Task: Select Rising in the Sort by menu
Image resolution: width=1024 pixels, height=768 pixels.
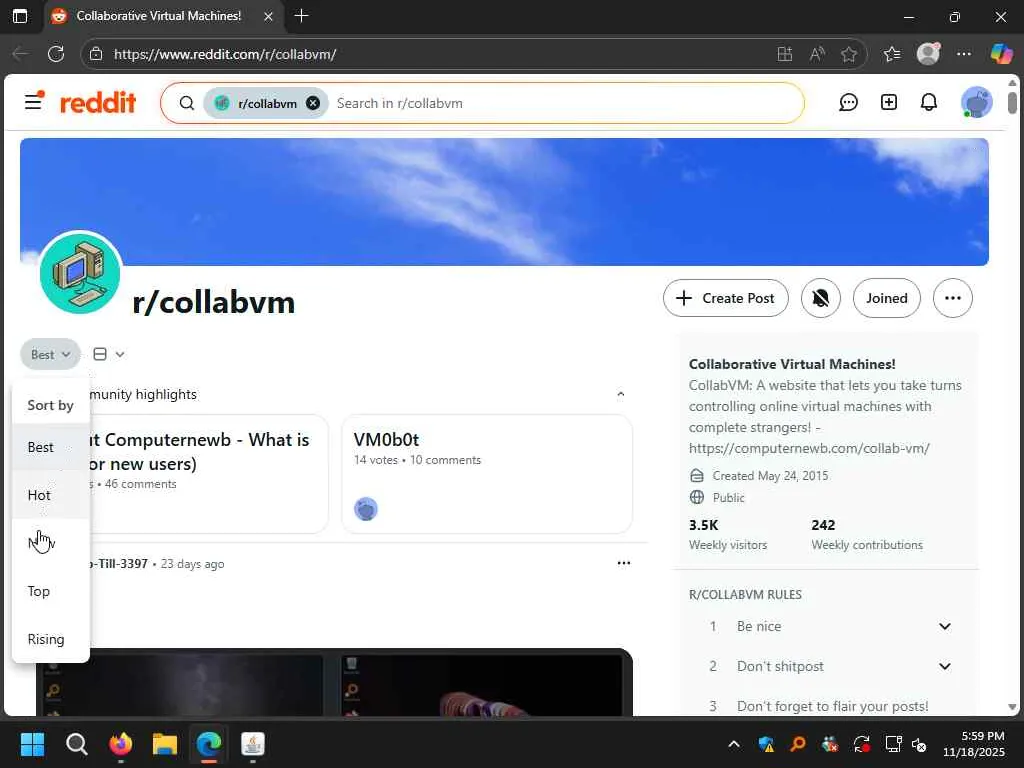Action: 51,639
